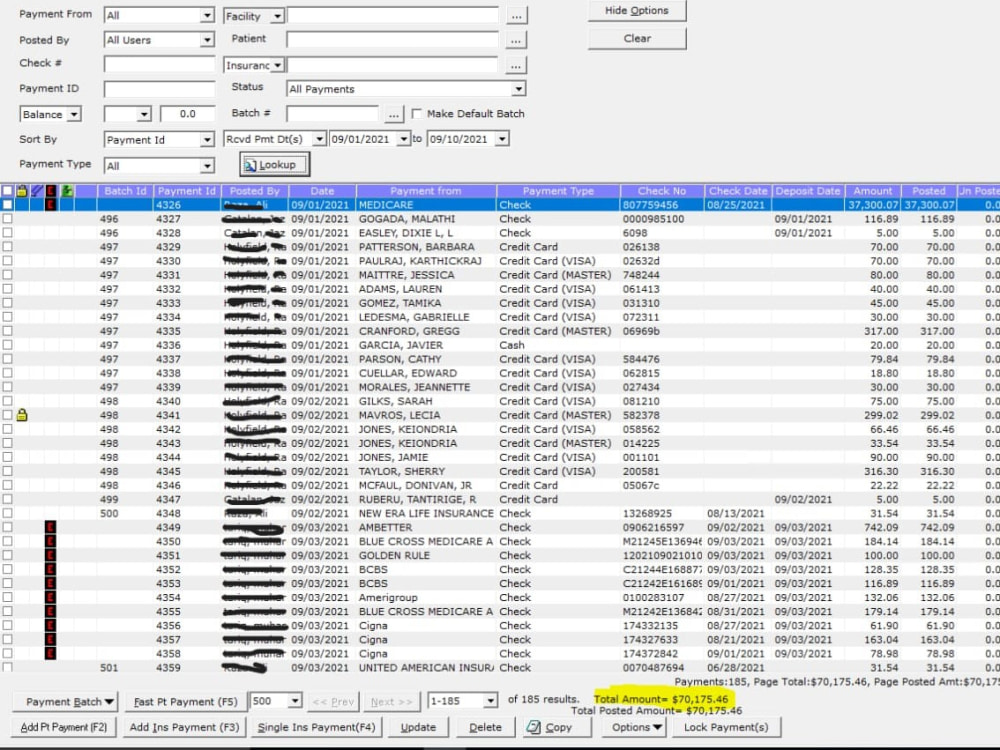Viewport: 1000px width, 750px height.
Task: Click red E icon on payment 4352 row
Action: (50, 570)
